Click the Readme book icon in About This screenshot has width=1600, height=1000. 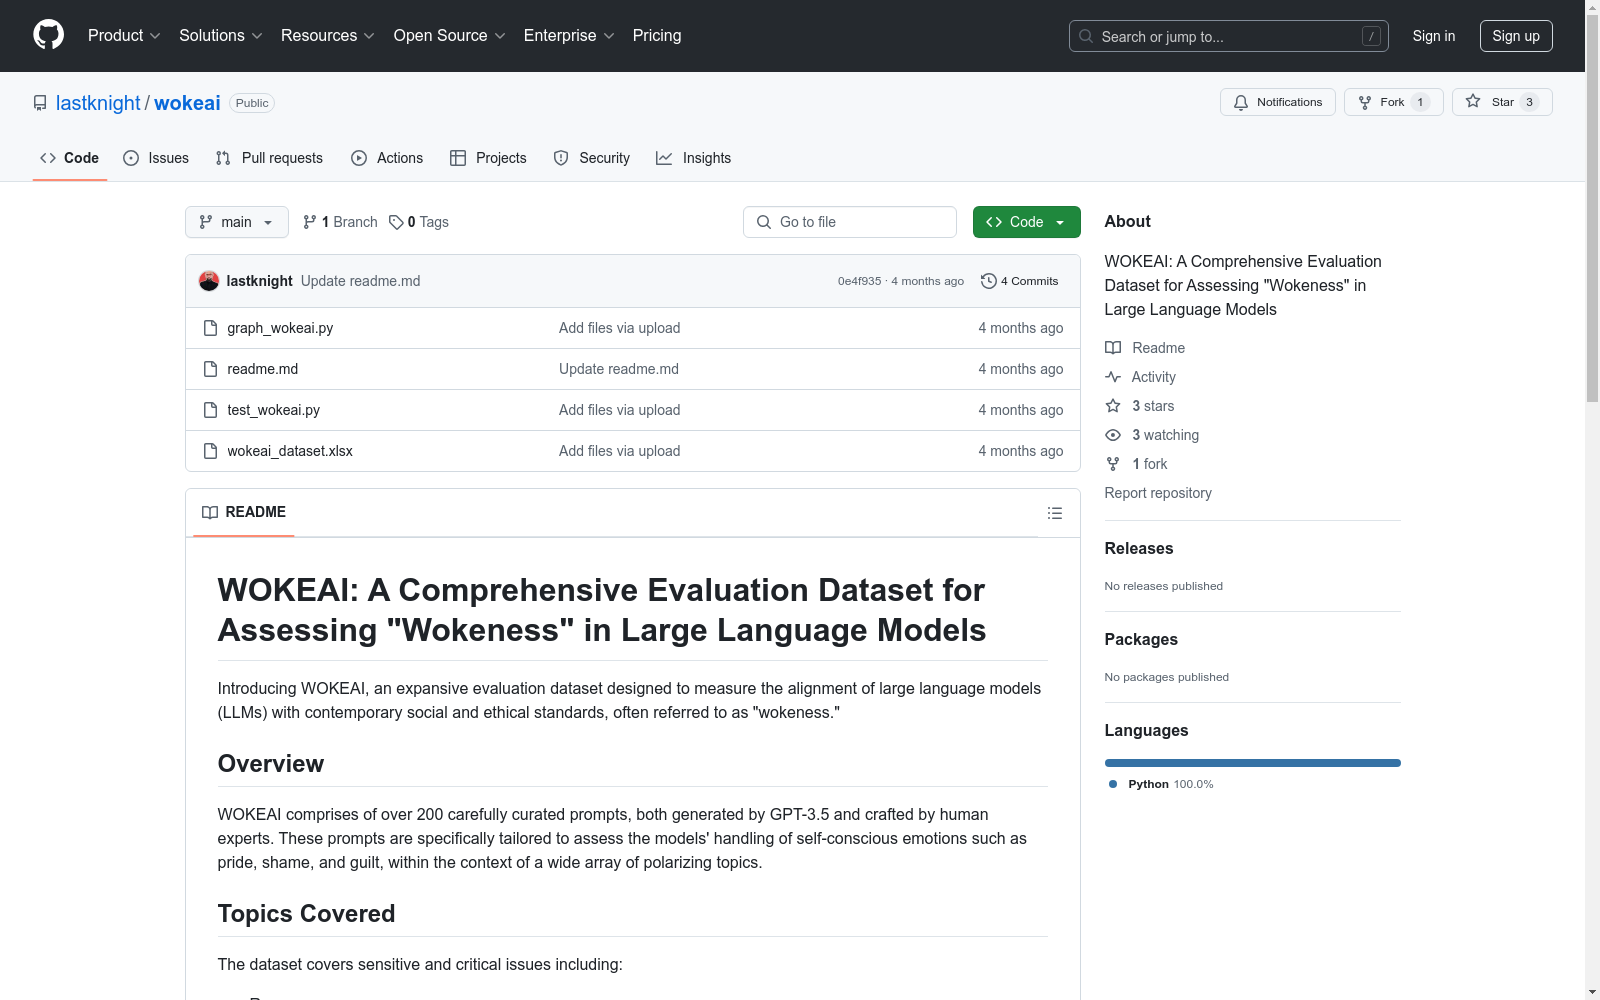tap(1113, 348)
